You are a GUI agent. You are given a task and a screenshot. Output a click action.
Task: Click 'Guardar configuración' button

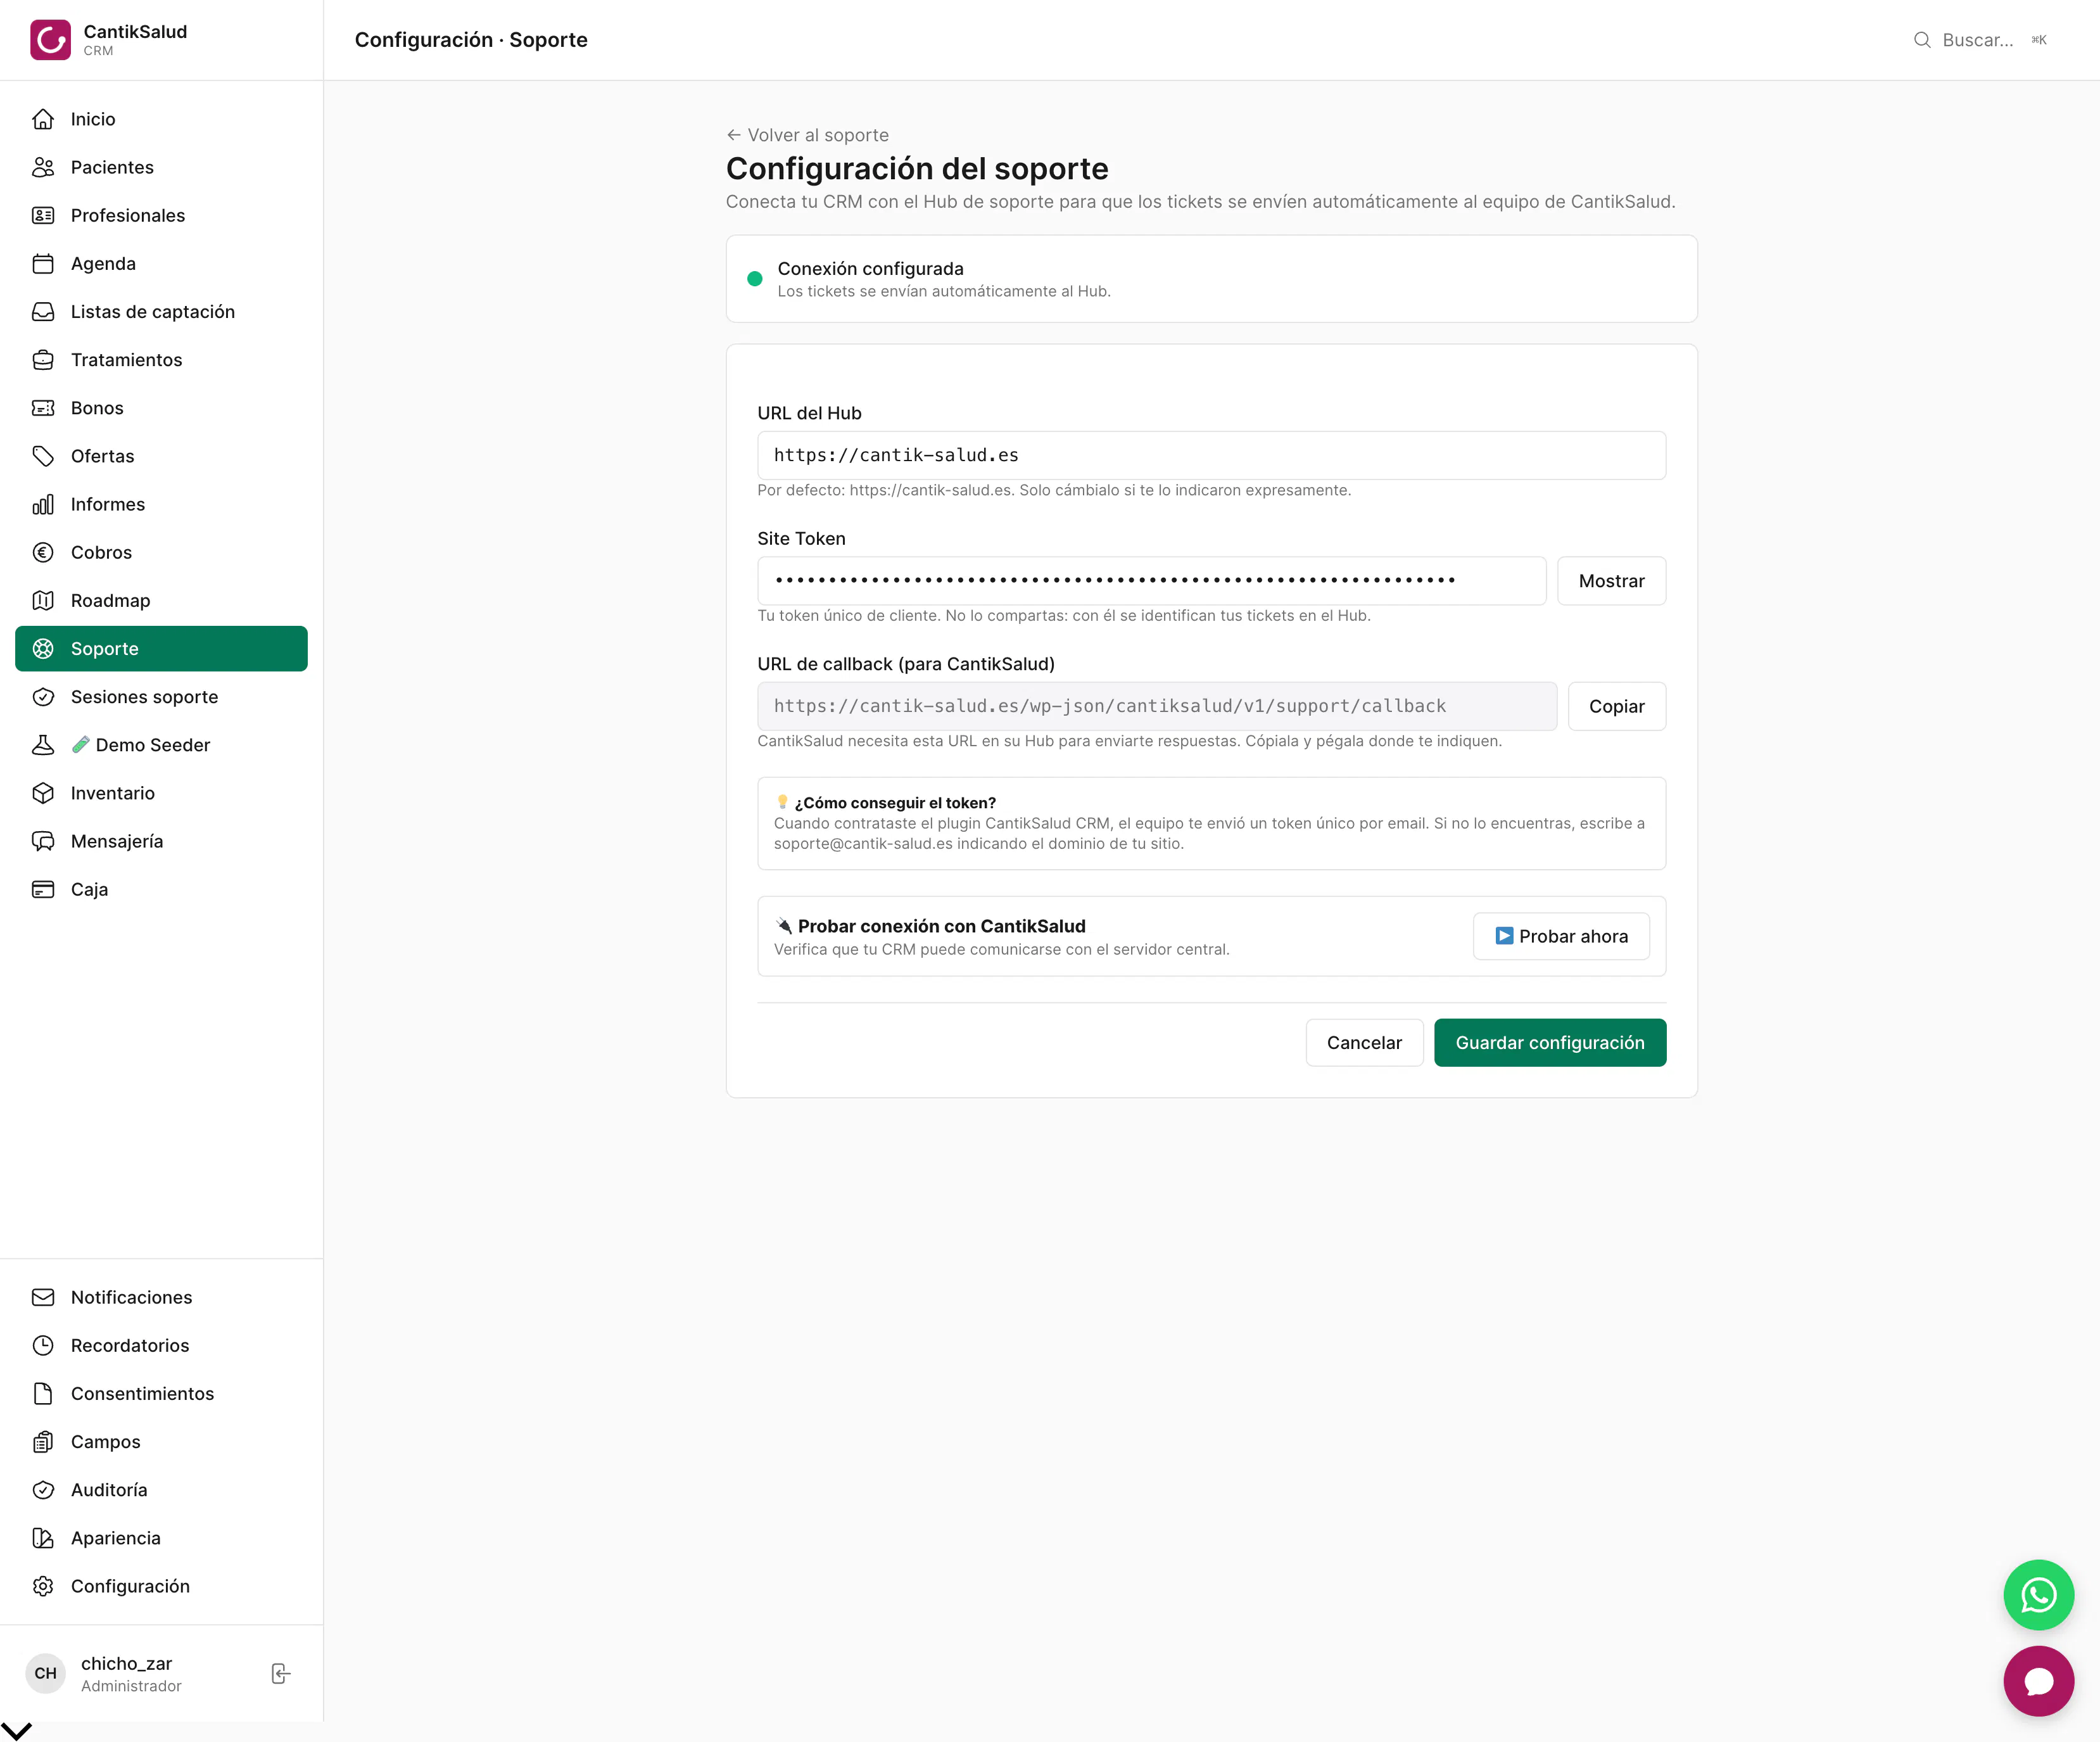coord(1550,1043)
